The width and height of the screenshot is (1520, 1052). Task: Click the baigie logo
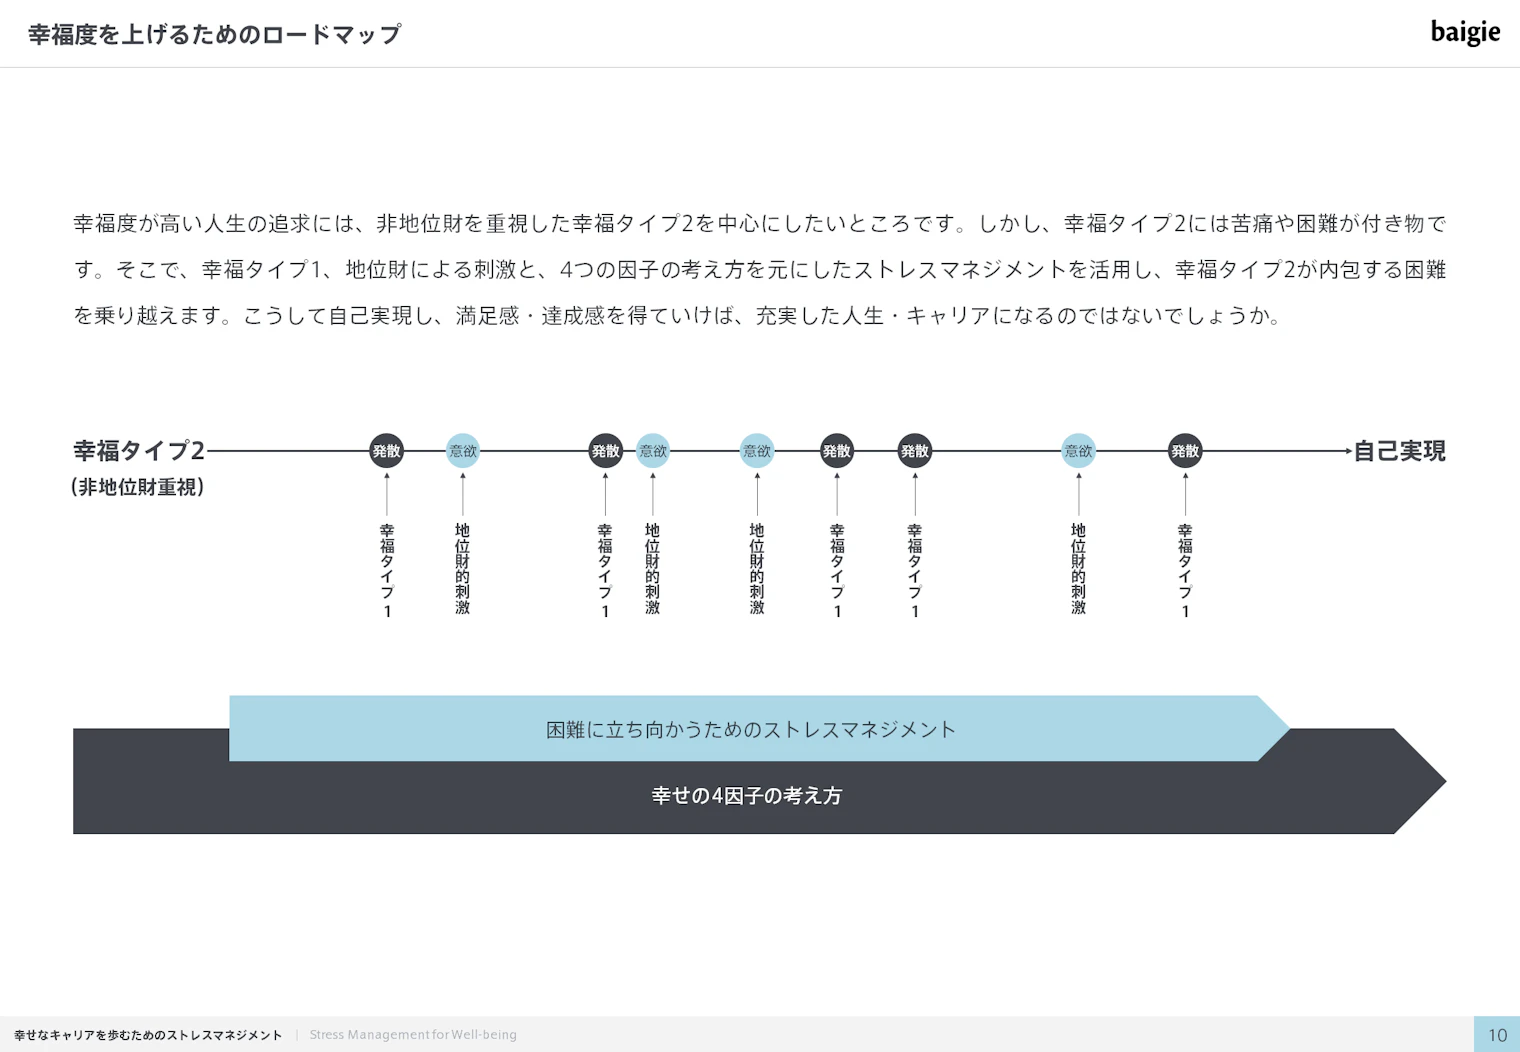(1465, 33)
